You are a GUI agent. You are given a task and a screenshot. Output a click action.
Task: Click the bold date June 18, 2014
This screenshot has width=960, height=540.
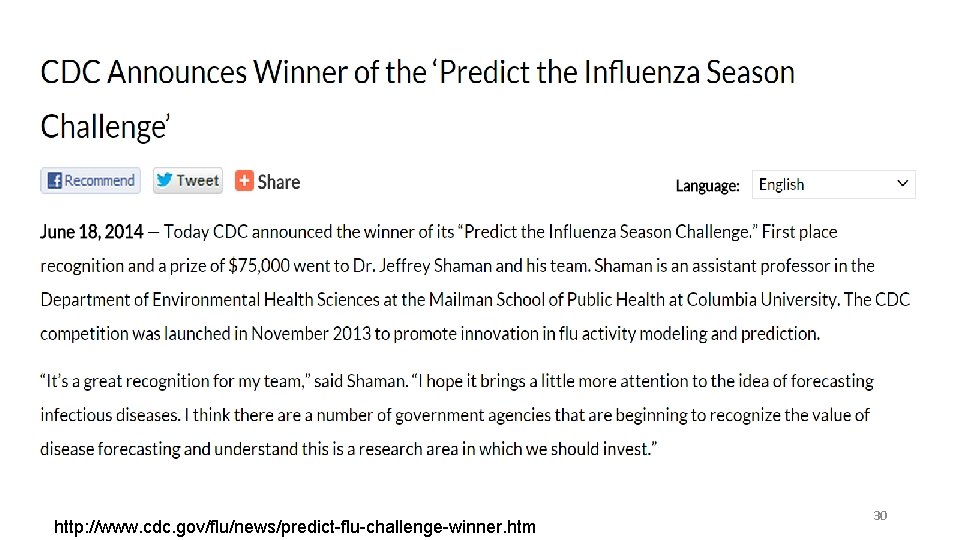(92, 232)
